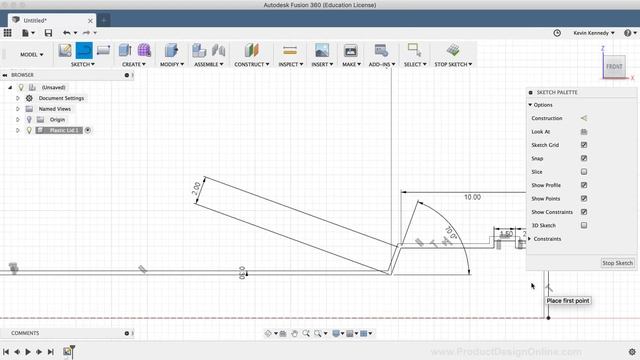640x360 pixels.
Task: Click the FRONT face of ViewCube
Action: pos(614,66)
